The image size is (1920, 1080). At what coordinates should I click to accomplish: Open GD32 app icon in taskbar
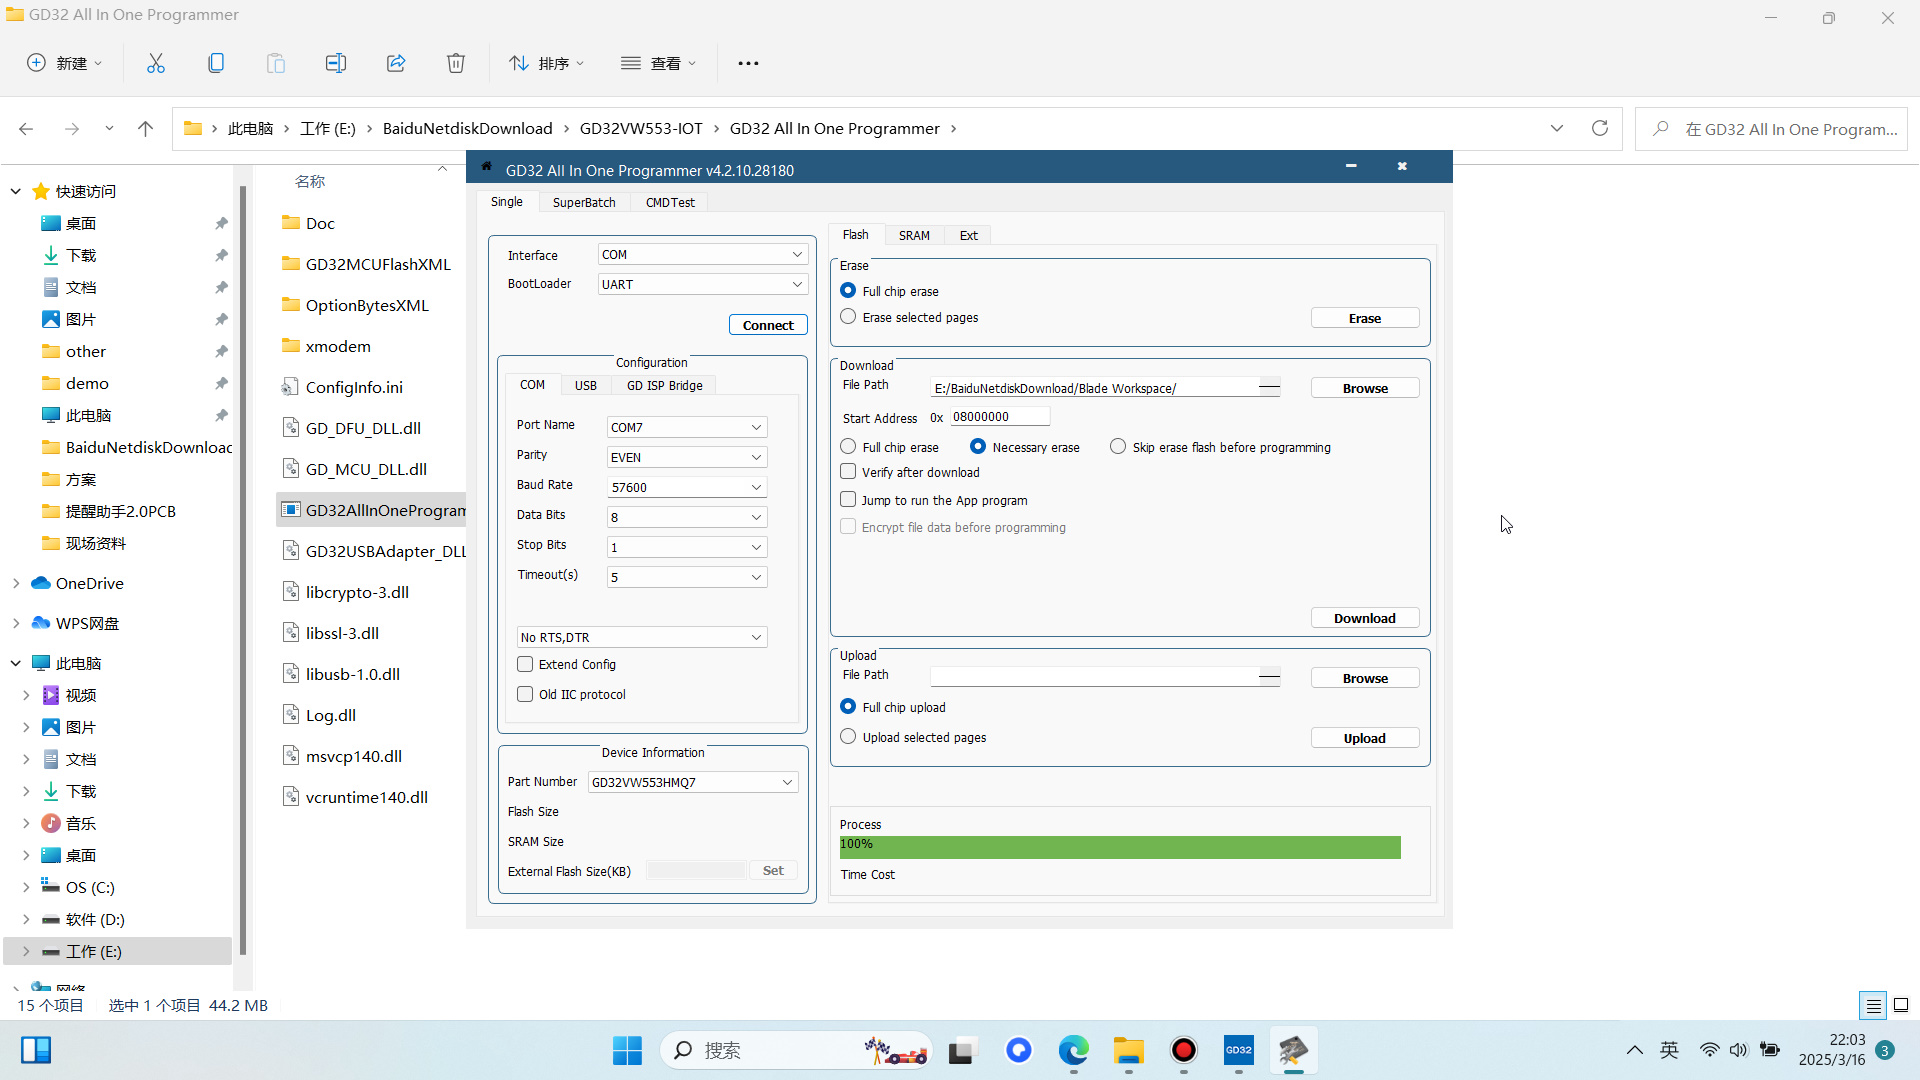click(x=1238, y=1050)
